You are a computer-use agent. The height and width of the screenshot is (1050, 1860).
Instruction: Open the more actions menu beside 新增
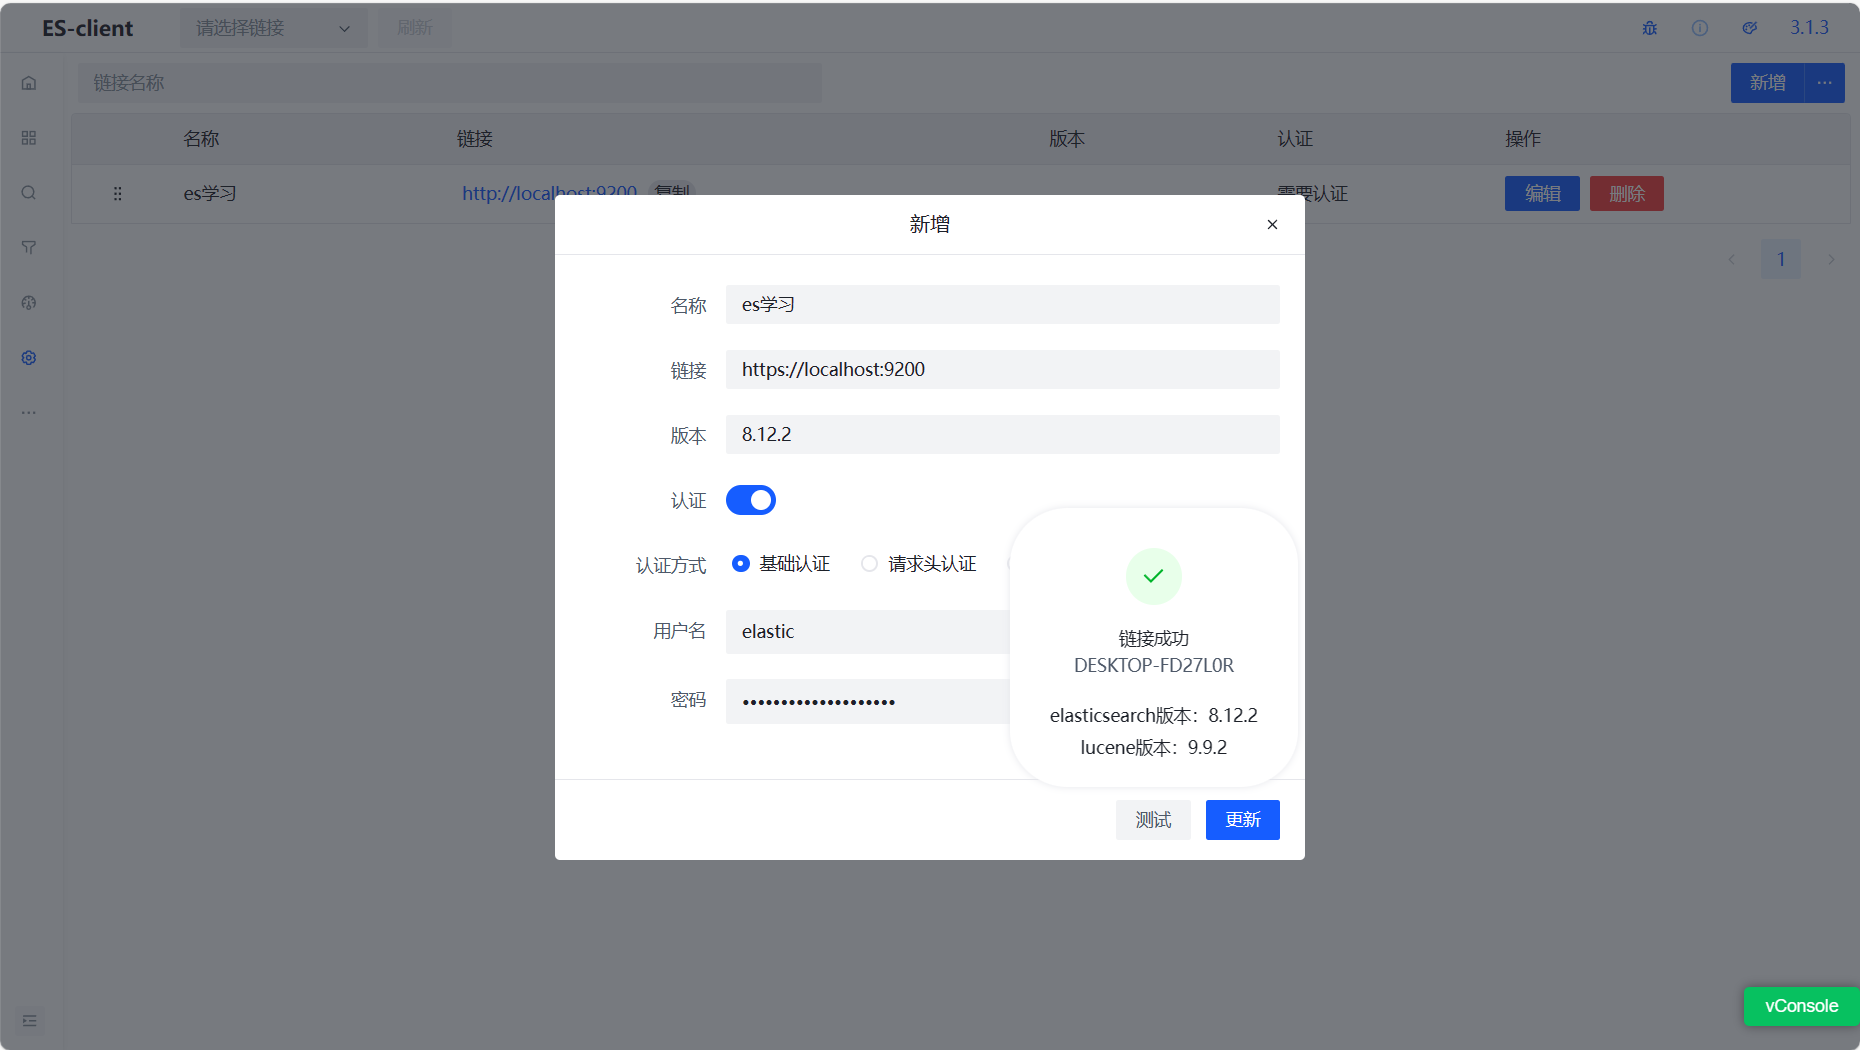pos(1823,83)
